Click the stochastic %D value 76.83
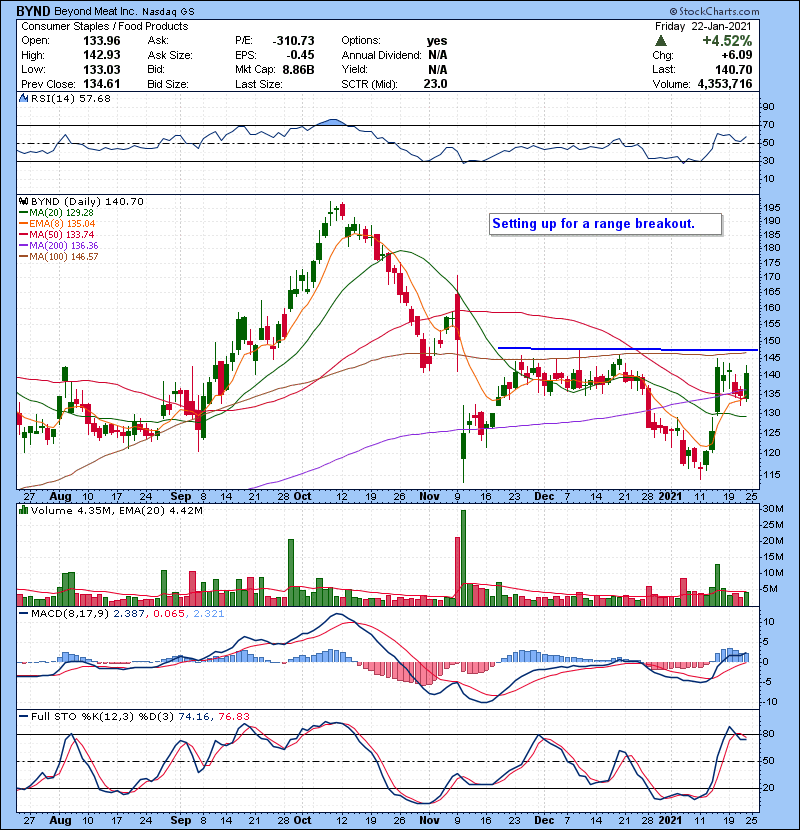 pyautogui.click(x=233, y=717)
